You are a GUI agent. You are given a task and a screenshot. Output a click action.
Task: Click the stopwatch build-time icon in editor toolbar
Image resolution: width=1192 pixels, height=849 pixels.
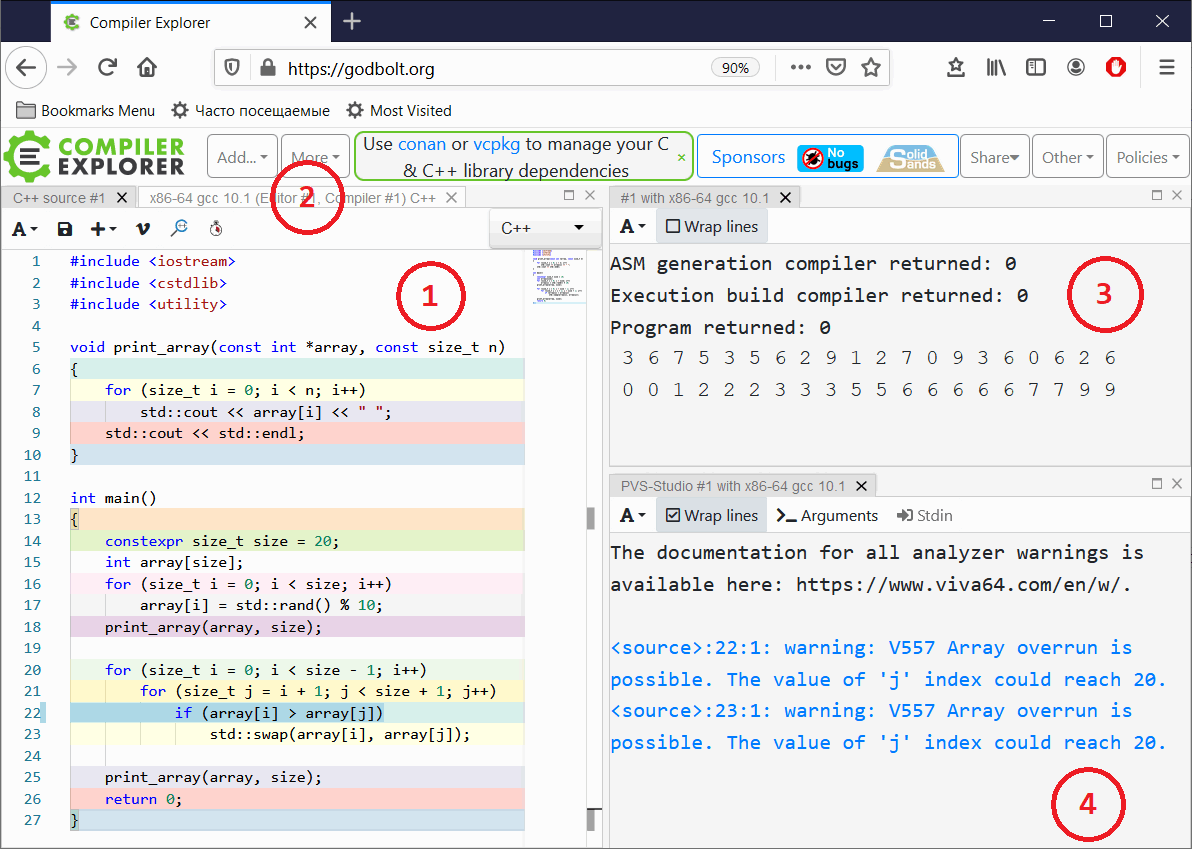click(x=216, y=229)
